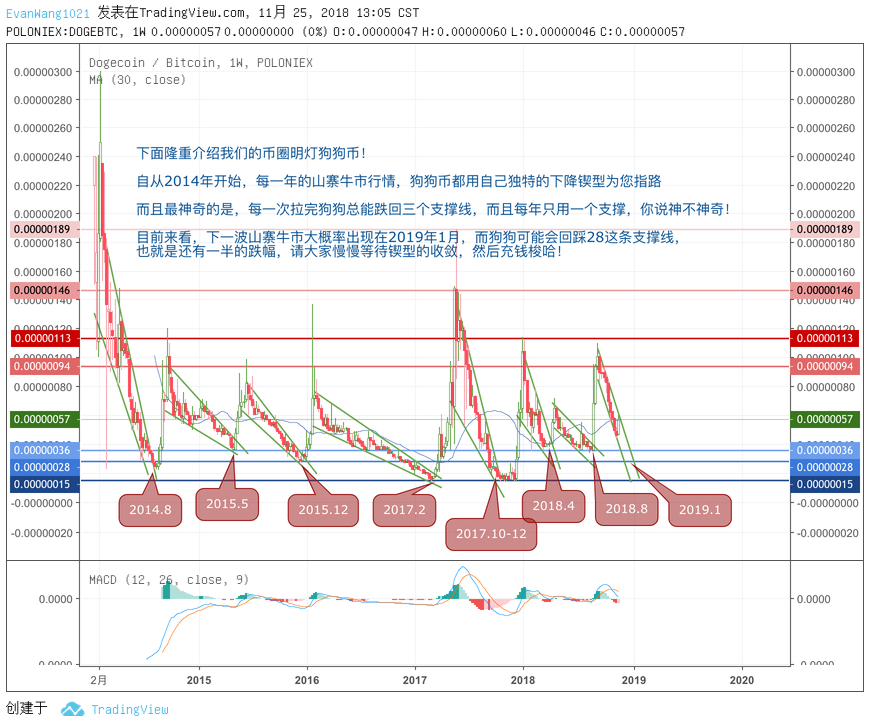Viewport: 870px width, 728px height.
Task: Click the 0.00000189 price tag on left axis
Action: 45,229
